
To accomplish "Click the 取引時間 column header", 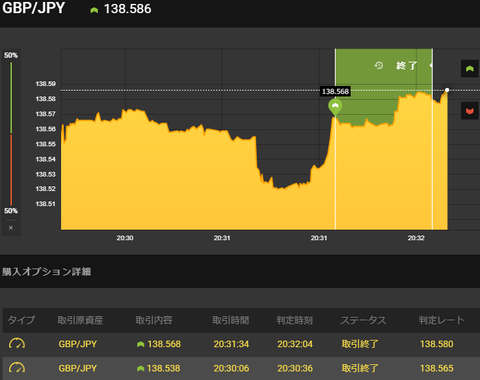I will pos(231,320).
